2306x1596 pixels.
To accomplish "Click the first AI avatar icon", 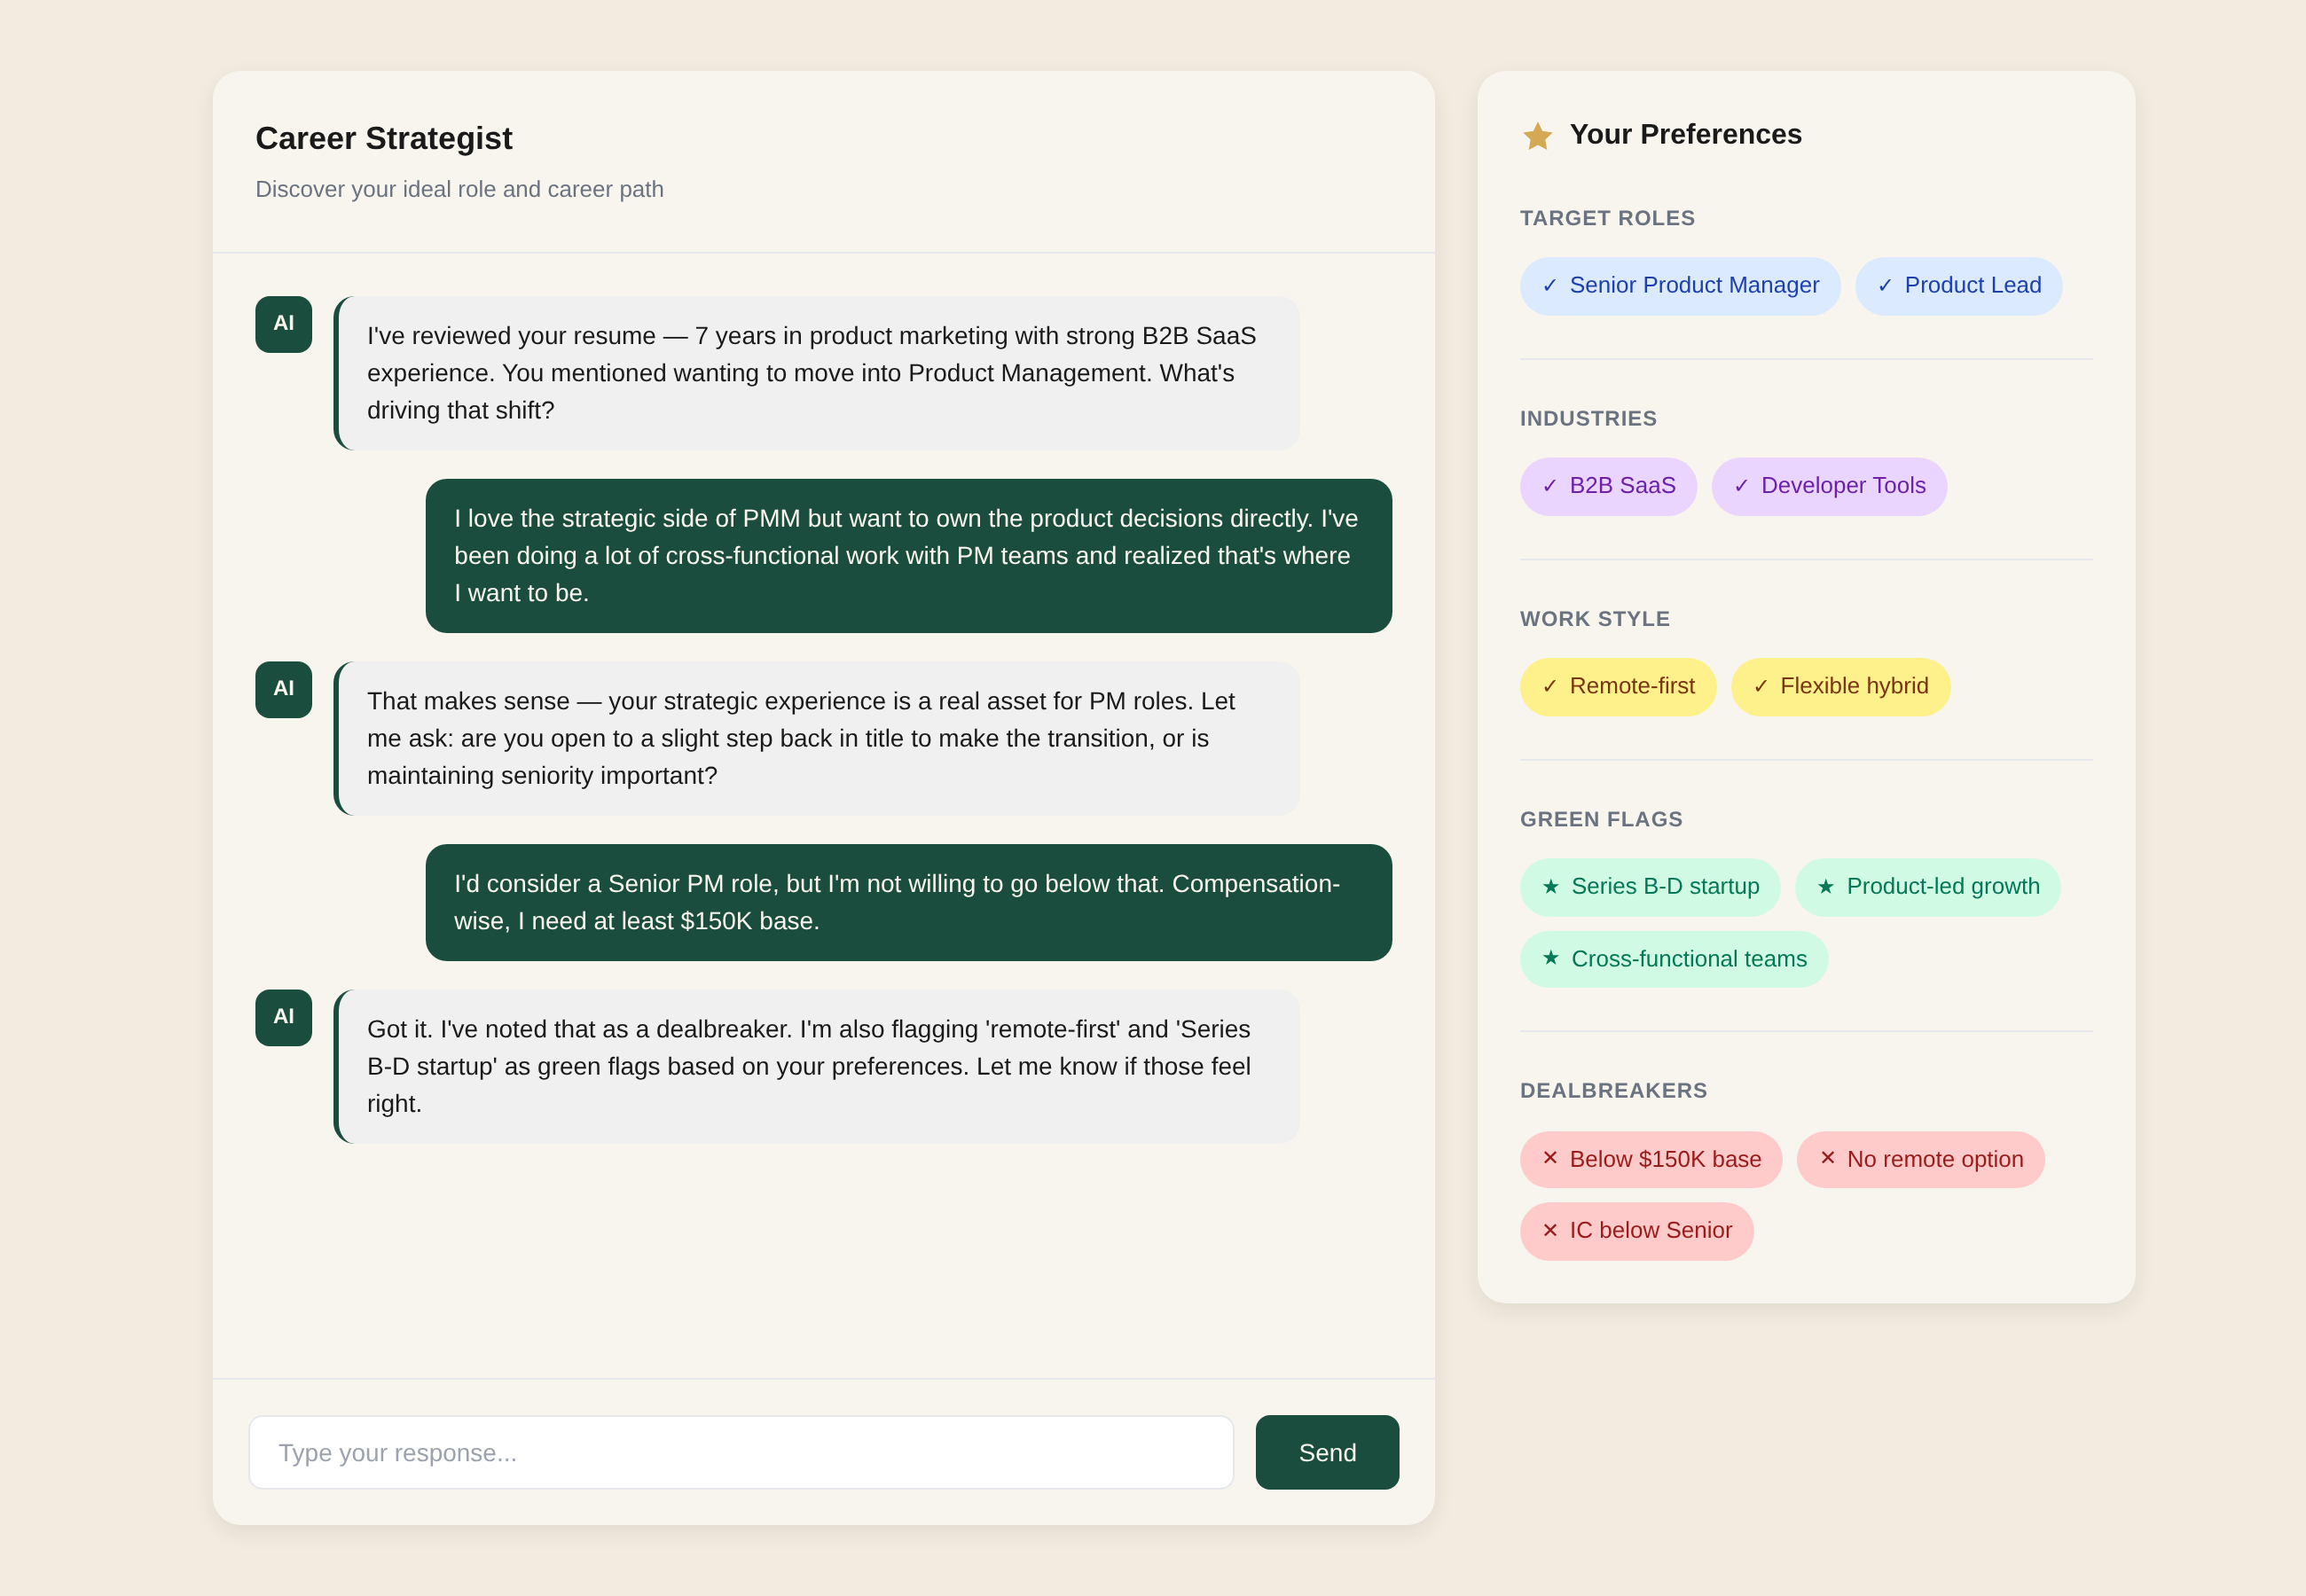I will [x=283, y=324].
